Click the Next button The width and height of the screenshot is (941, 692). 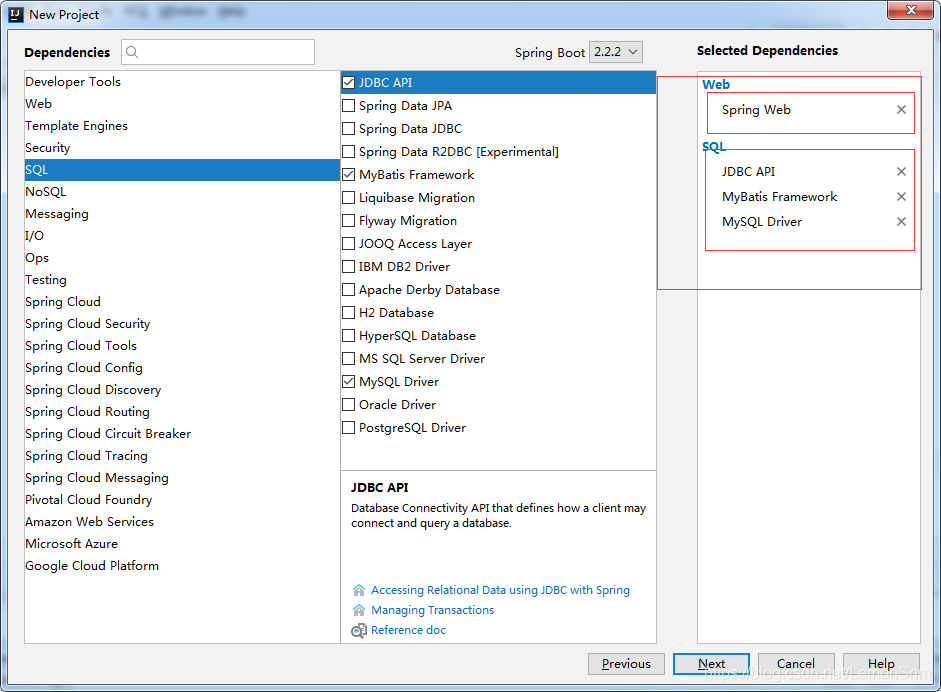[x=711, y=664]
